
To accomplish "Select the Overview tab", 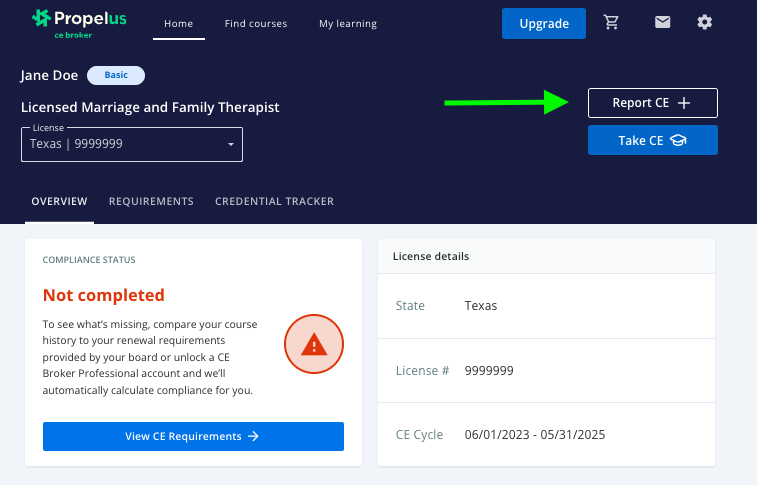I will pyautogui.click(x=59, y=201).
